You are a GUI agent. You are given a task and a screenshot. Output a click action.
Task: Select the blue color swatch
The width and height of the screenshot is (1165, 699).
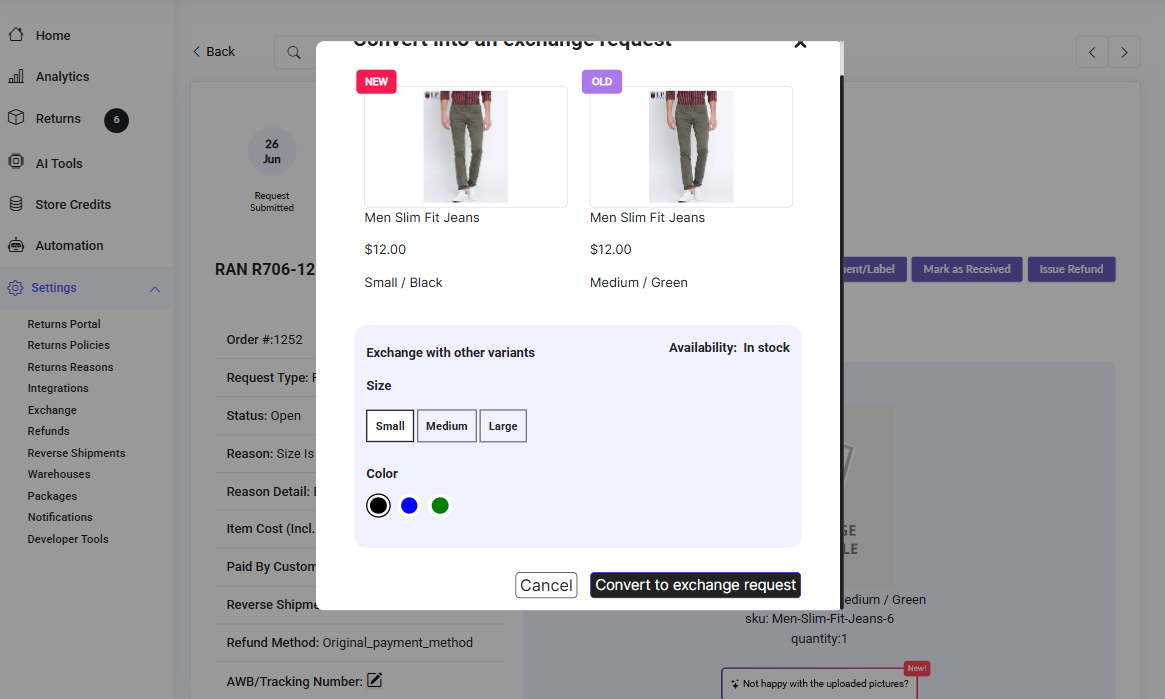tap(409, 506)
